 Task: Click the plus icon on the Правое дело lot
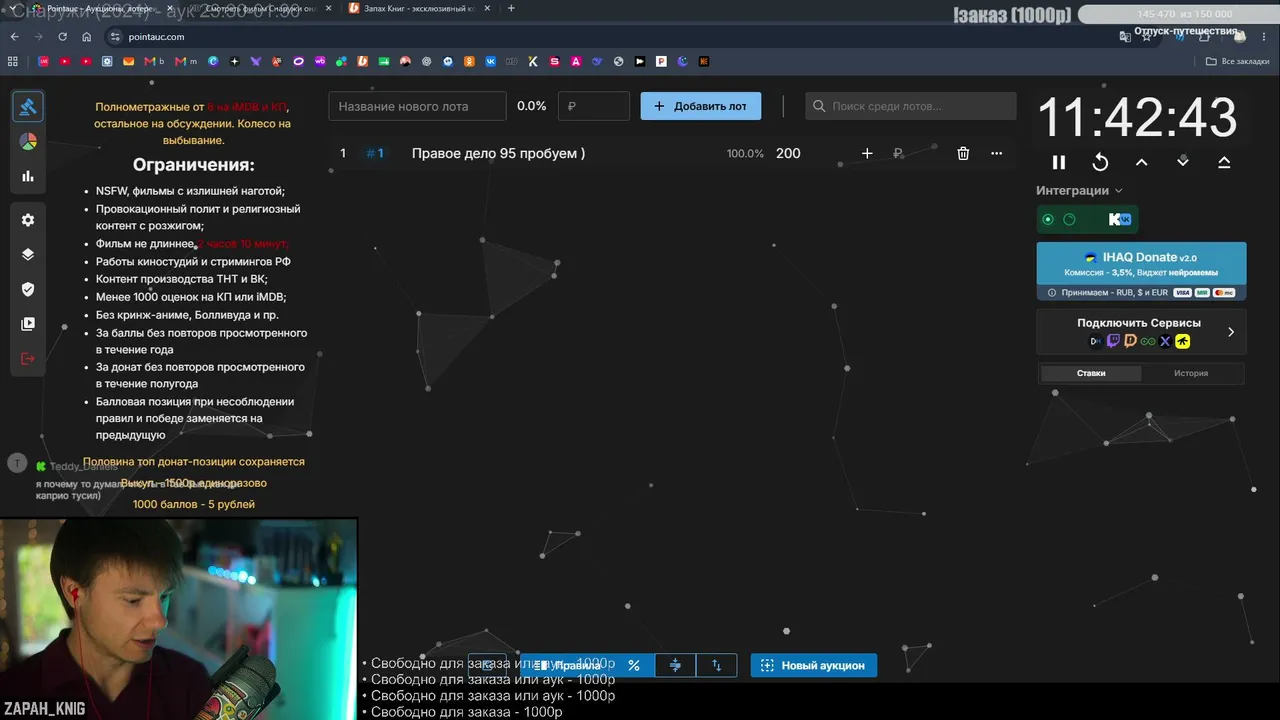point(867,153)
